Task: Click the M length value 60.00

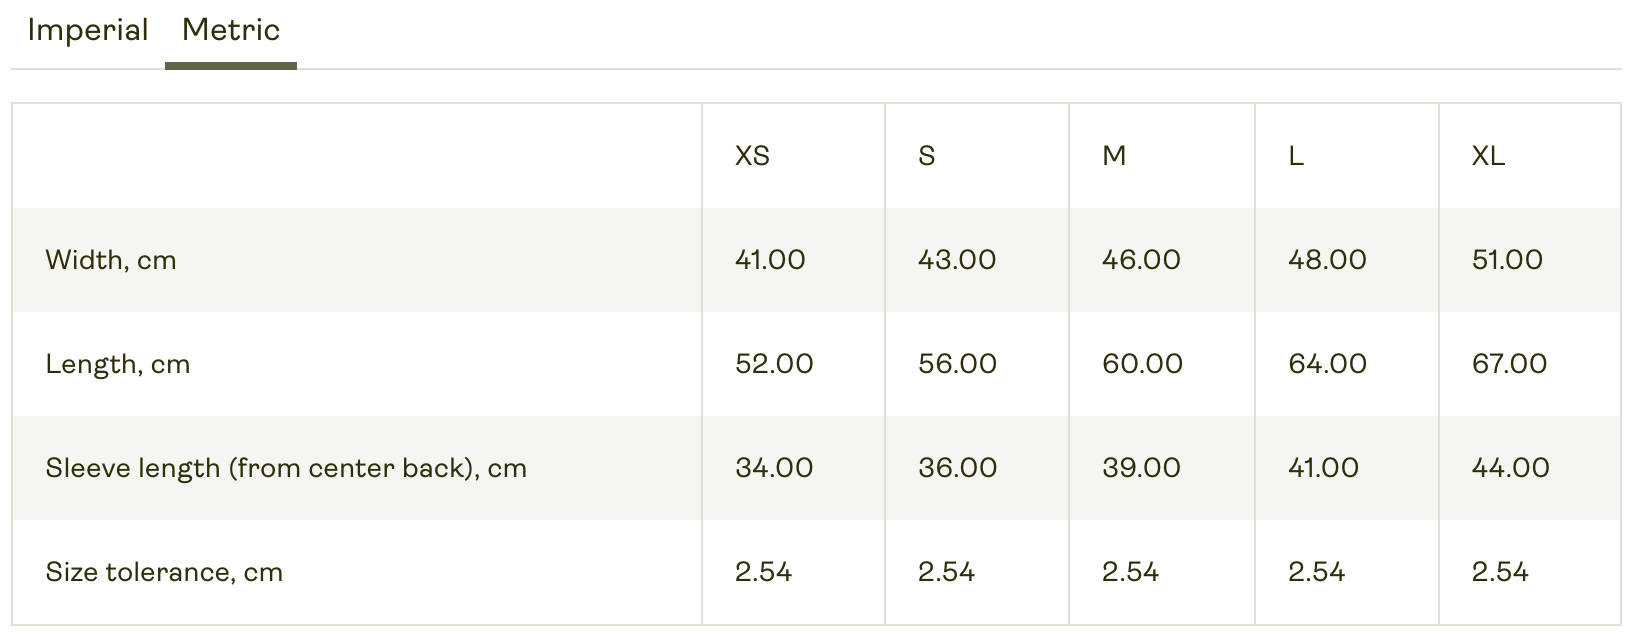Action: (x=1142, y=364)
